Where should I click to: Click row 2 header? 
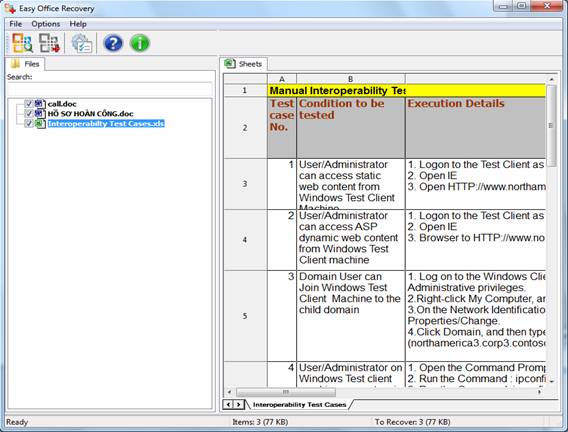coord(245,127)
